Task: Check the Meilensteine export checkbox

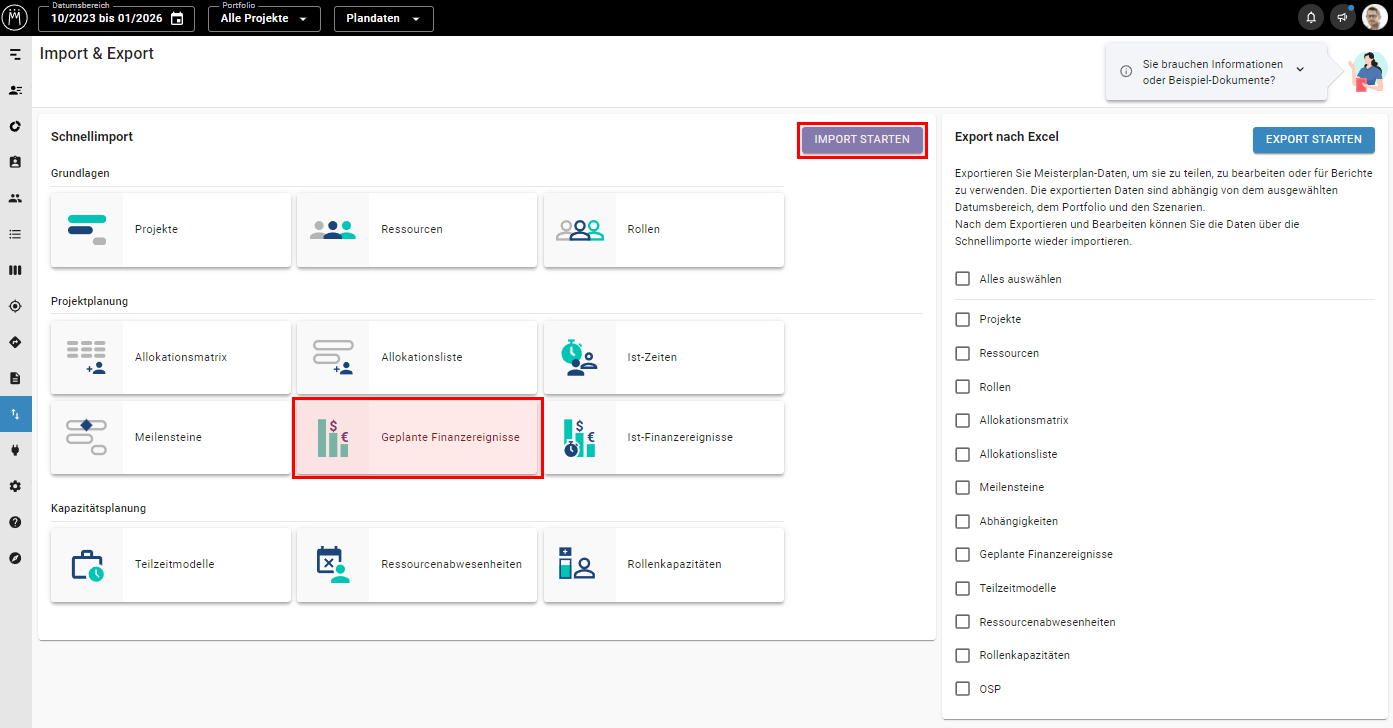Action: (x=963, y=487)
